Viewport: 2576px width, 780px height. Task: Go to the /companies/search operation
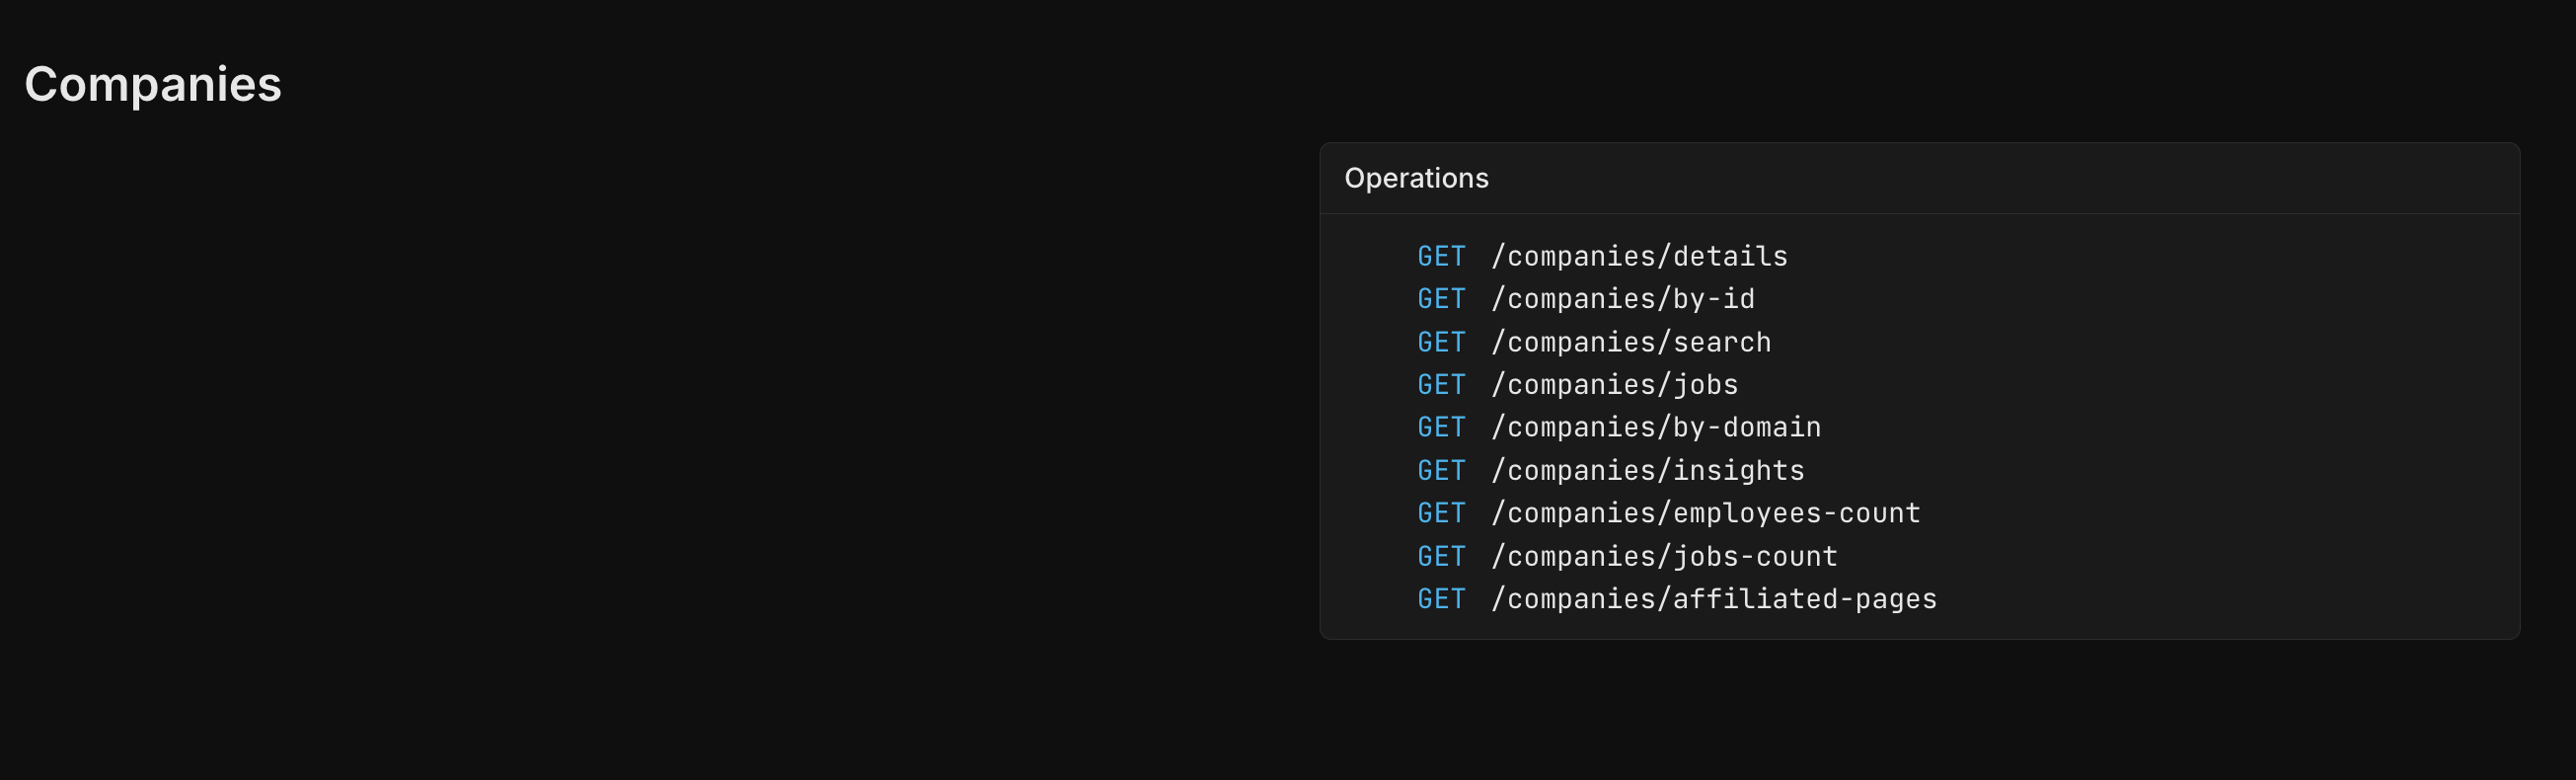point(1630,343)
